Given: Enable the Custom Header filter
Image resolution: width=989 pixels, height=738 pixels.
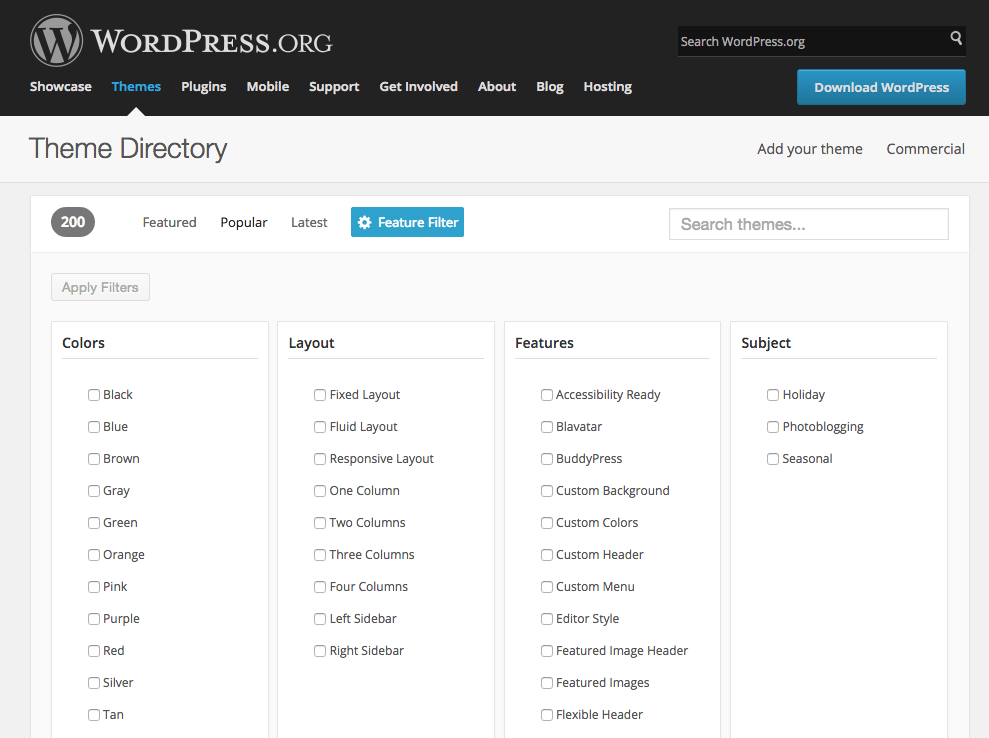Looking at the screenshot, I should [547, 555].
